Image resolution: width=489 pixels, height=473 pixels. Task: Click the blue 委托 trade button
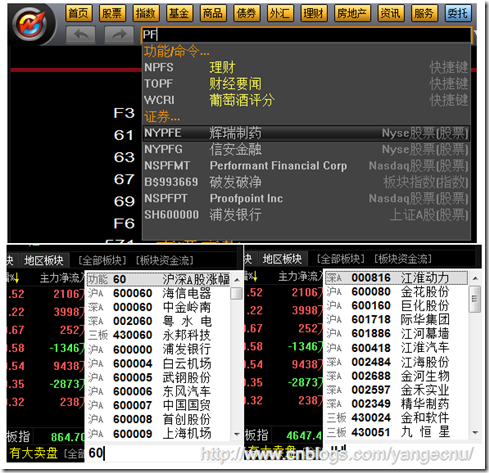(458, 13)
